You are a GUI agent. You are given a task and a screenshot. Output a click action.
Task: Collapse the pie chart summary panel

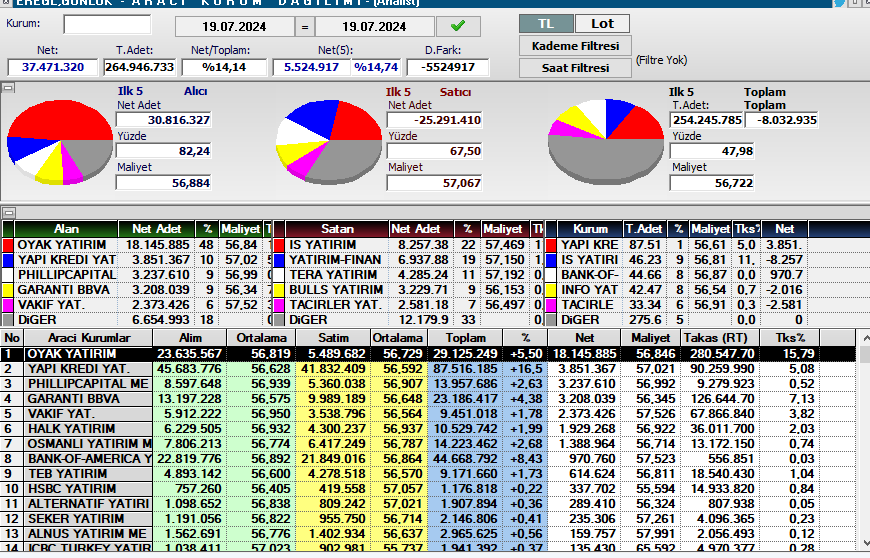click(x=8, y=88)
